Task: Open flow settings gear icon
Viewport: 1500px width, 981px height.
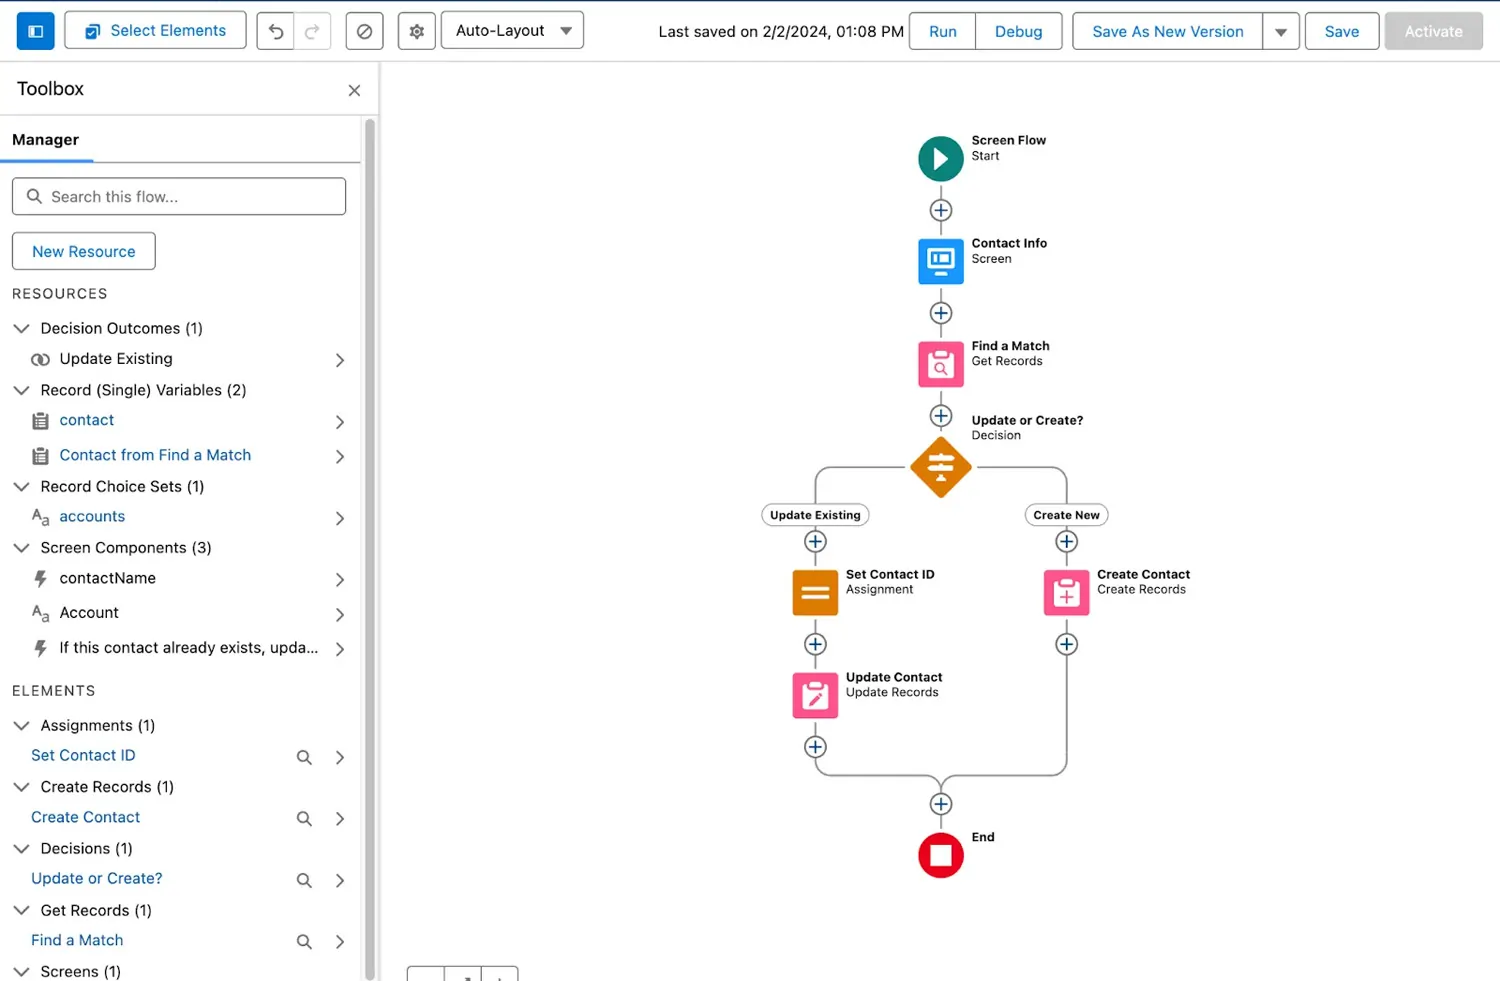Action: click(x=416, y=31)
